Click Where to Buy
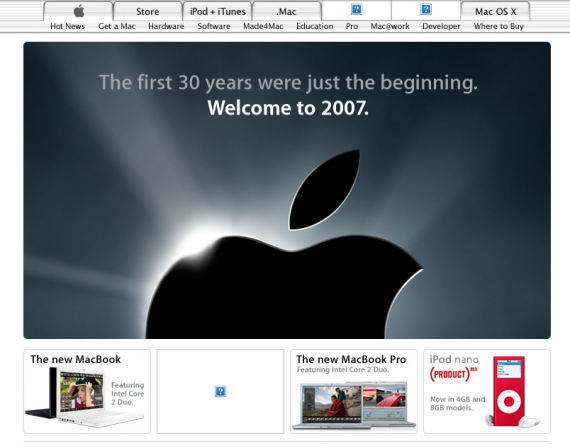 (x=498, y=26)
